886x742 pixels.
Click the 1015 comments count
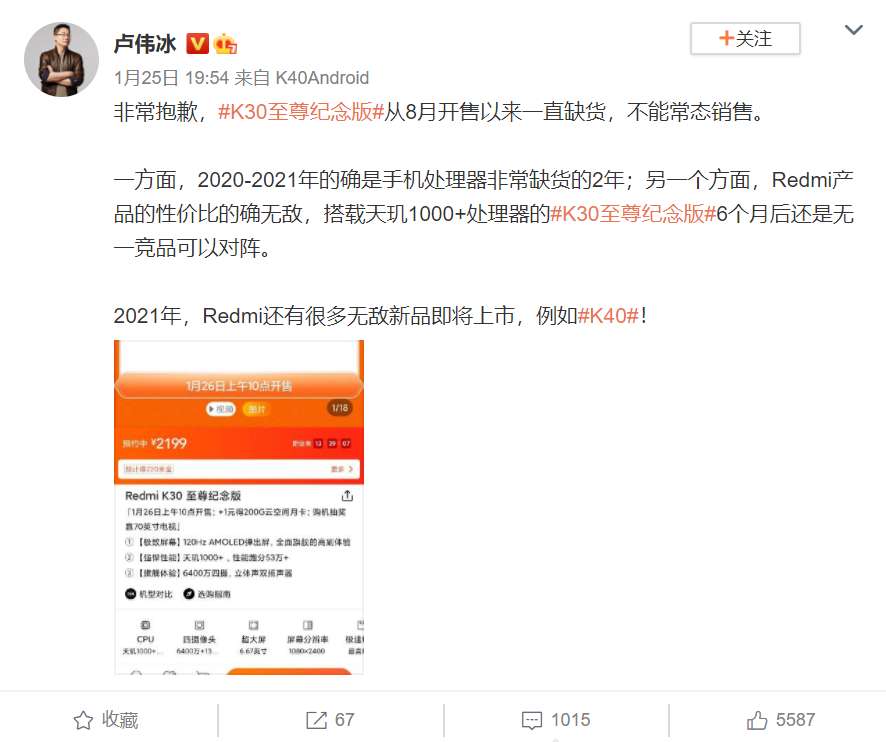571,720
